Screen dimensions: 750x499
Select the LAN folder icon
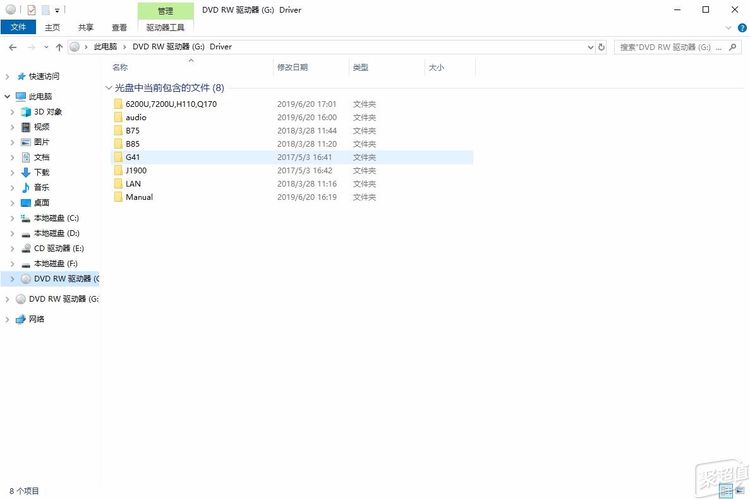[118, 184]
